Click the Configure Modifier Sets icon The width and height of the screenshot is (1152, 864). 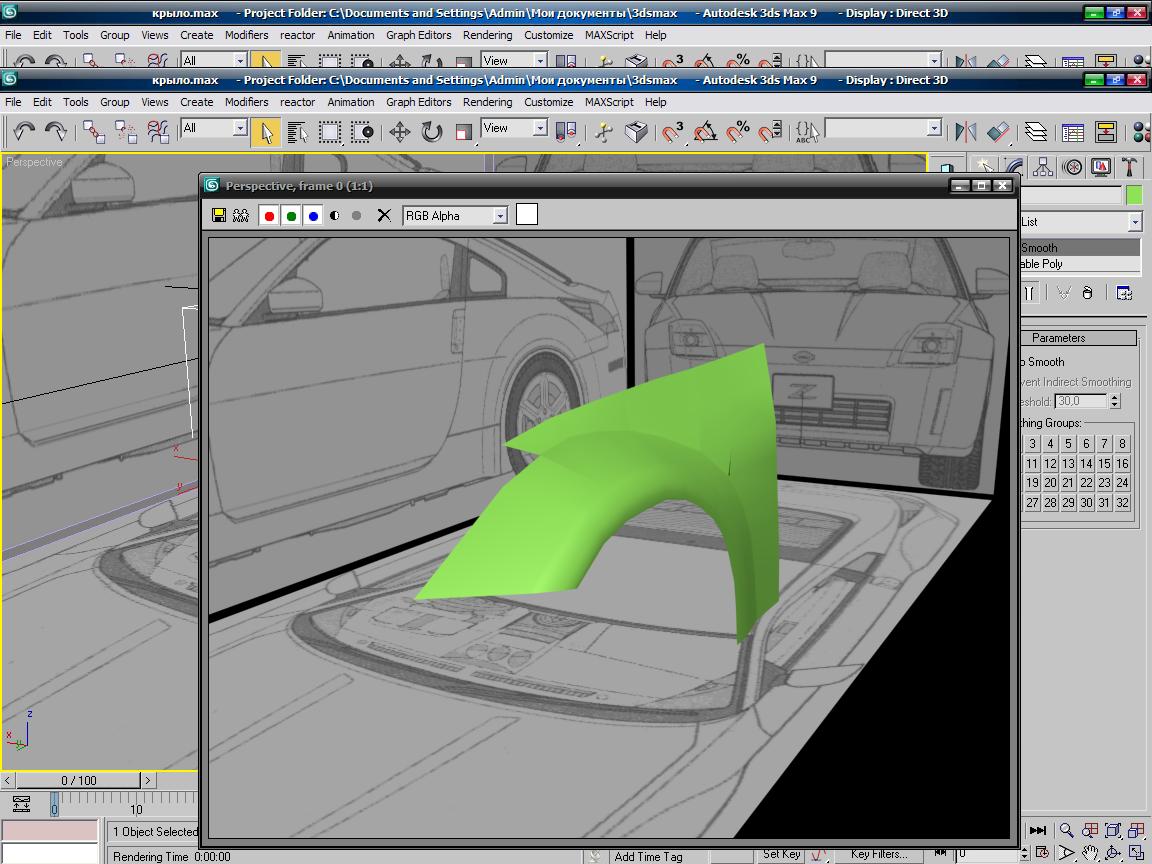click(1124, 292)
